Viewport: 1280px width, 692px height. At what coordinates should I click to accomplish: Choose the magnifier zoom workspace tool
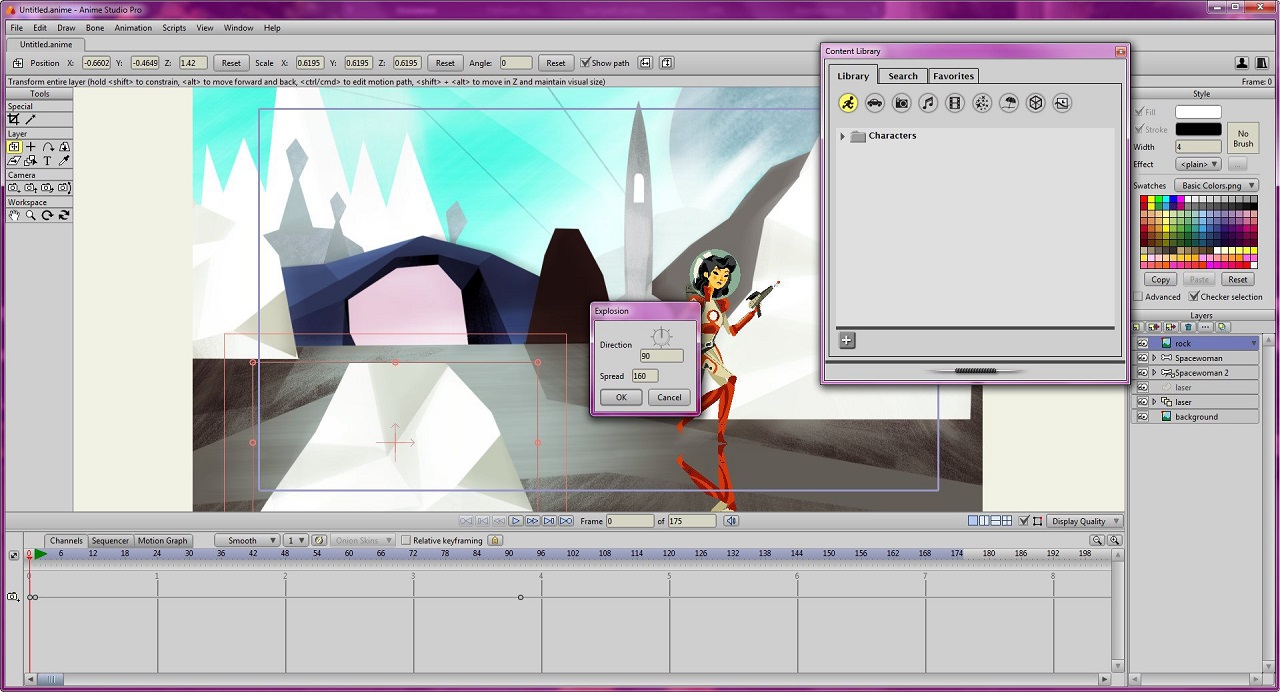(31, 215)
